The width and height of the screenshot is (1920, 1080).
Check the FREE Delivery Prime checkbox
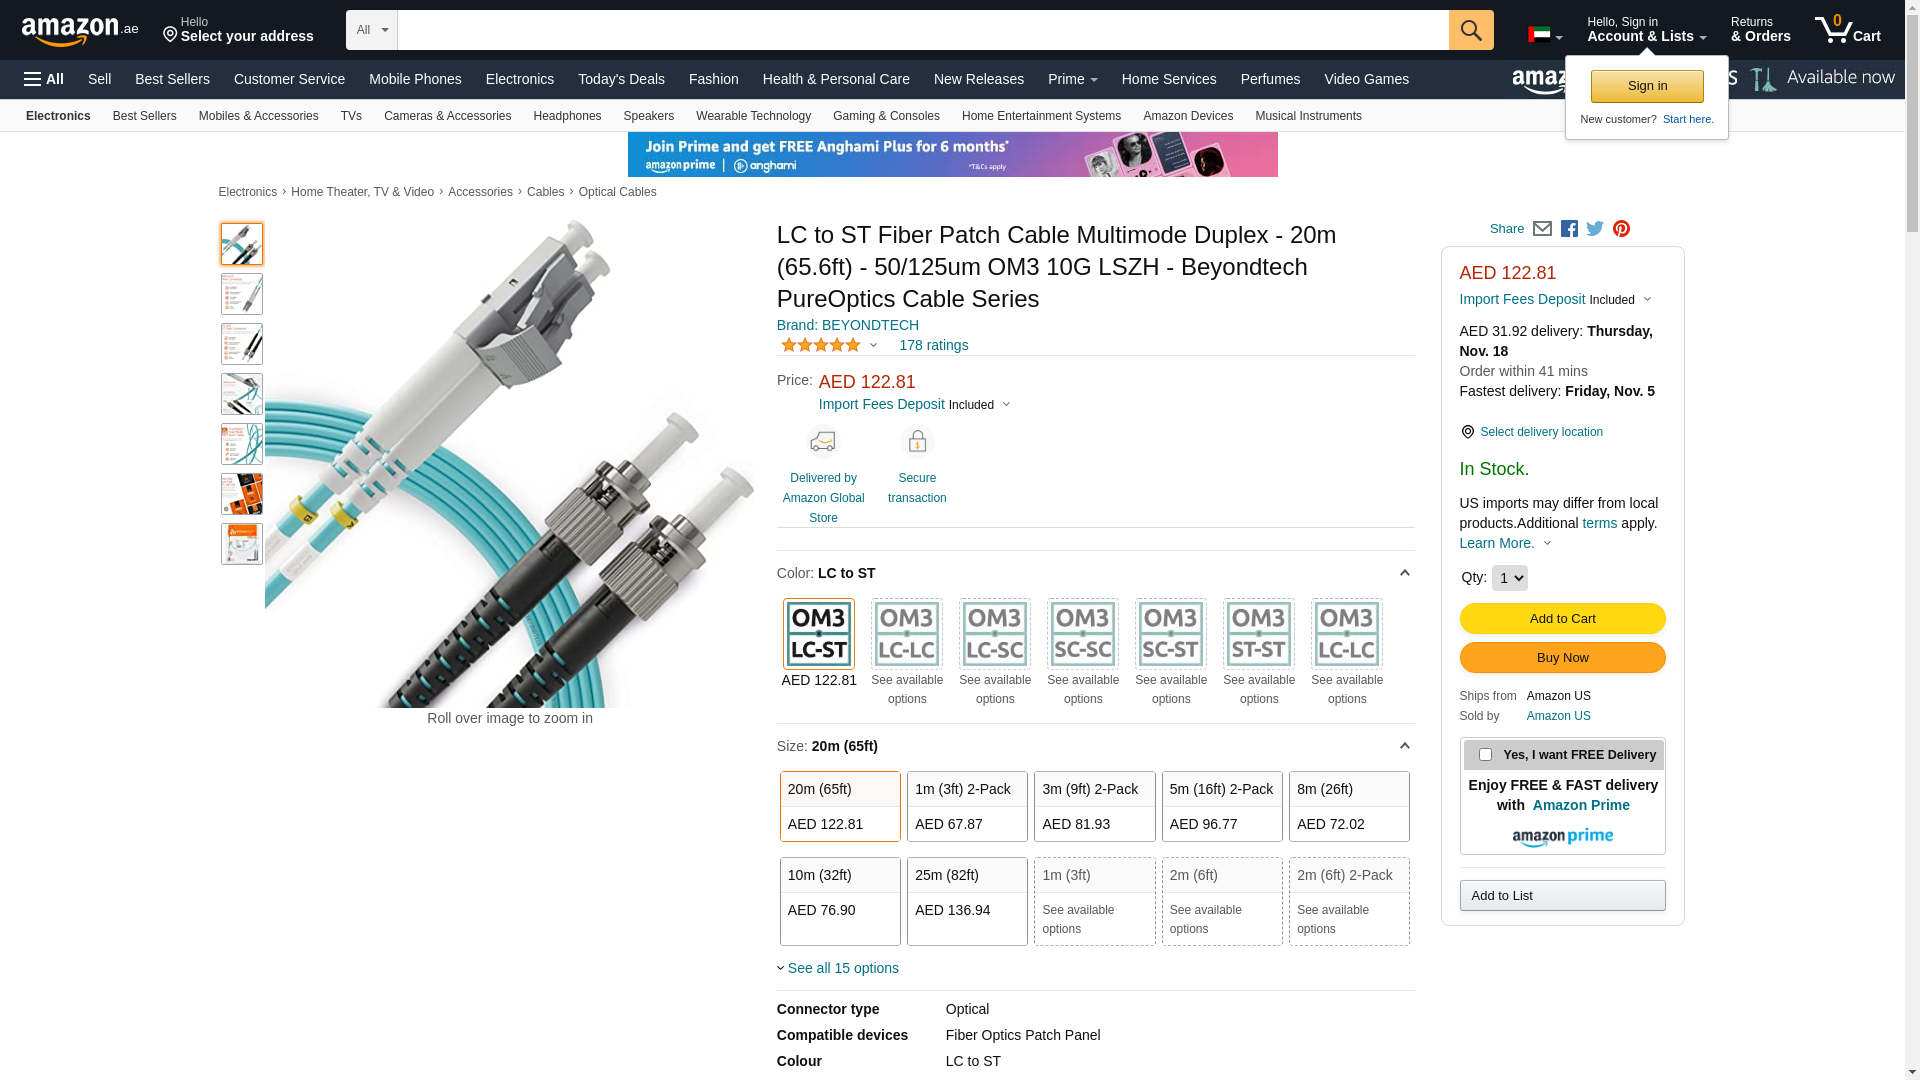[x=1485, y=755]
